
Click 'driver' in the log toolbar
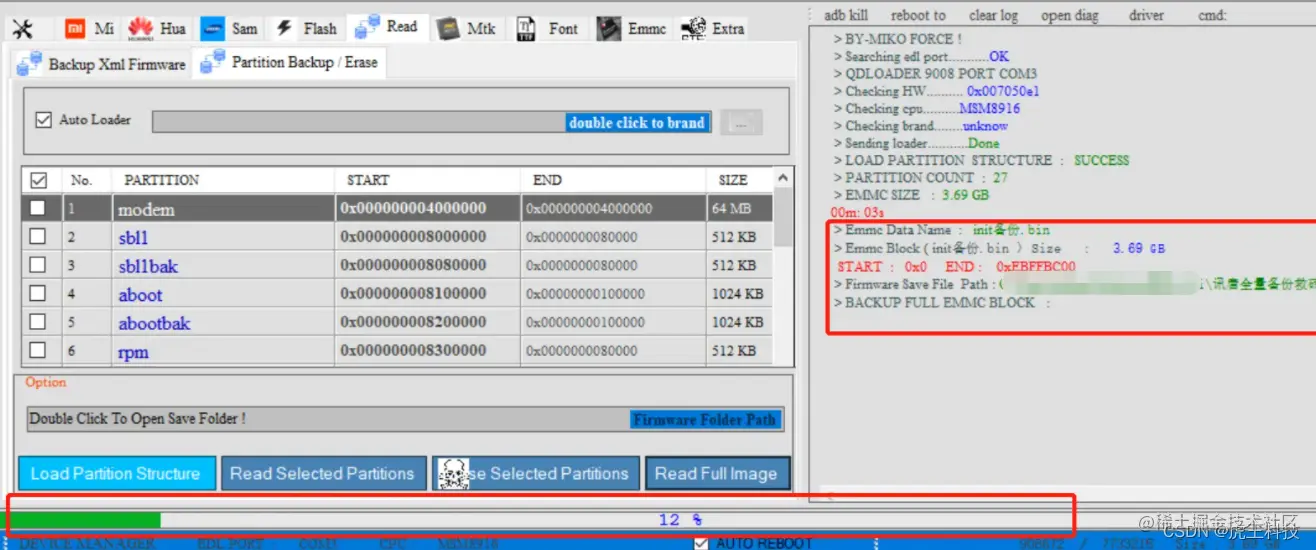click(1146, 15)
